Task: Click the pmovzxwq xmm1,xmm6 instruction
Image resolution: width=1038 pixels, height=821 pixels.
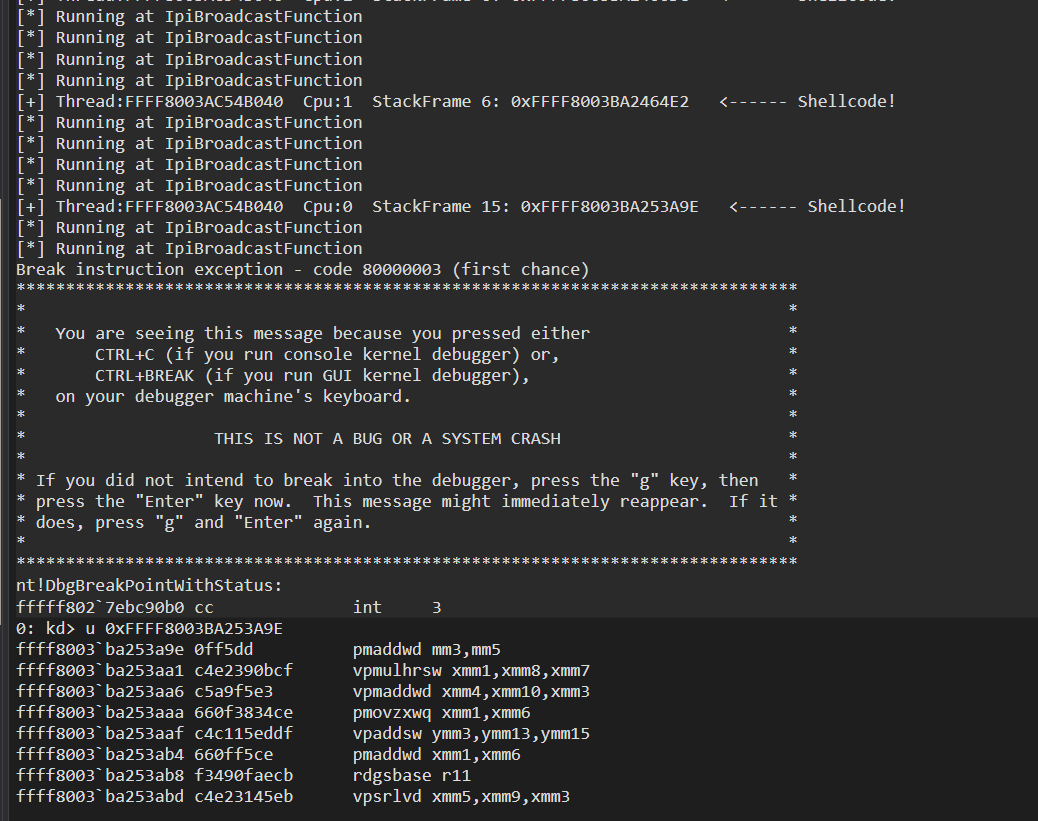Action: 441,712
